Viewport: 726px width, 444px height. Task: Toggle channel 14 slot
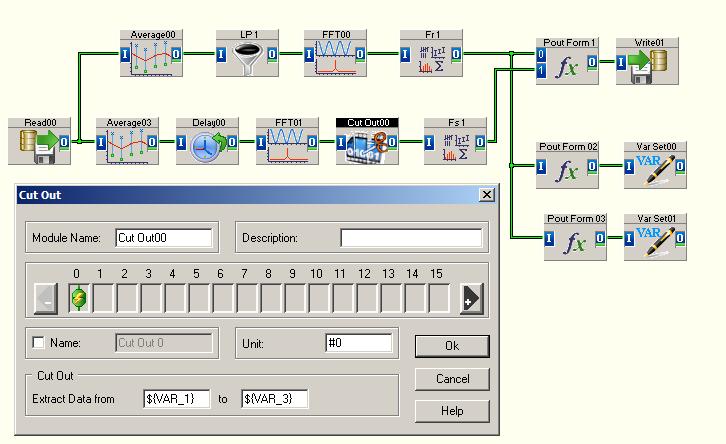(416, 299)
